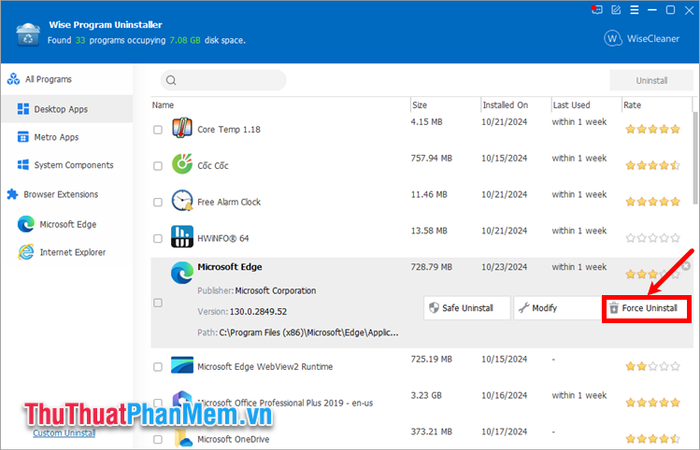Screen dimensions: 700x450
Task: Rate Core Temp 1.18 with stars
Action: [653, 129]
